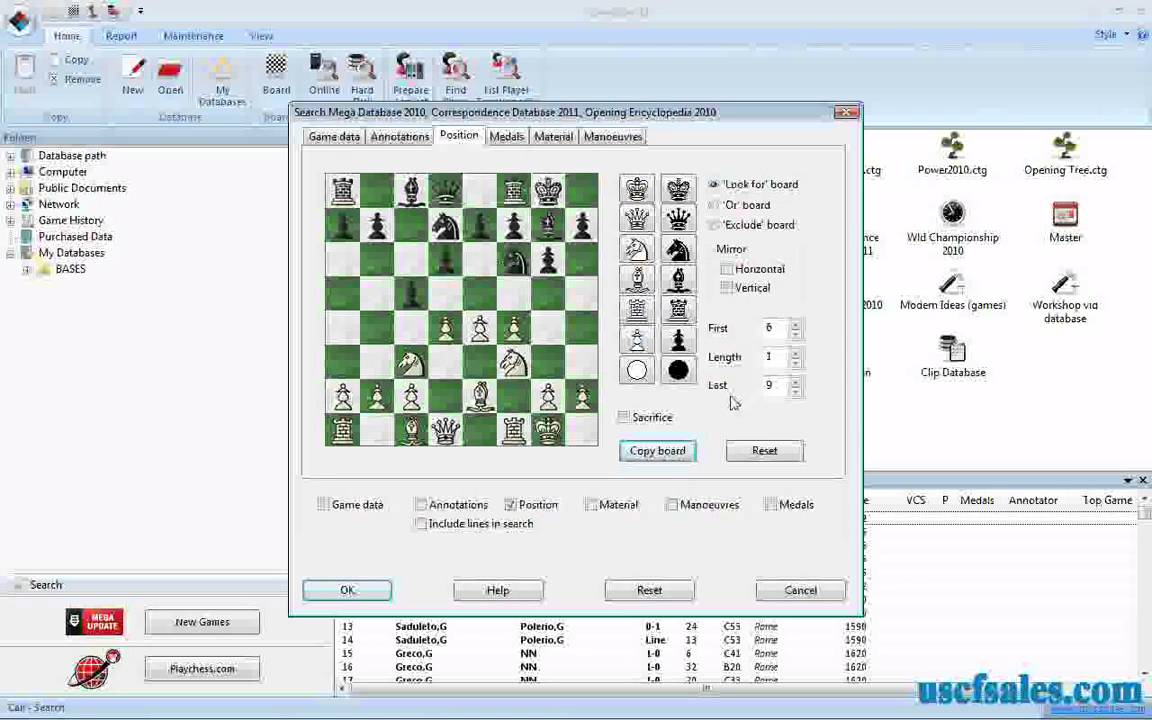Screen dimensions: 1152x720
Task: Expand the Network tree node
Action: click(x=10, y=204)
